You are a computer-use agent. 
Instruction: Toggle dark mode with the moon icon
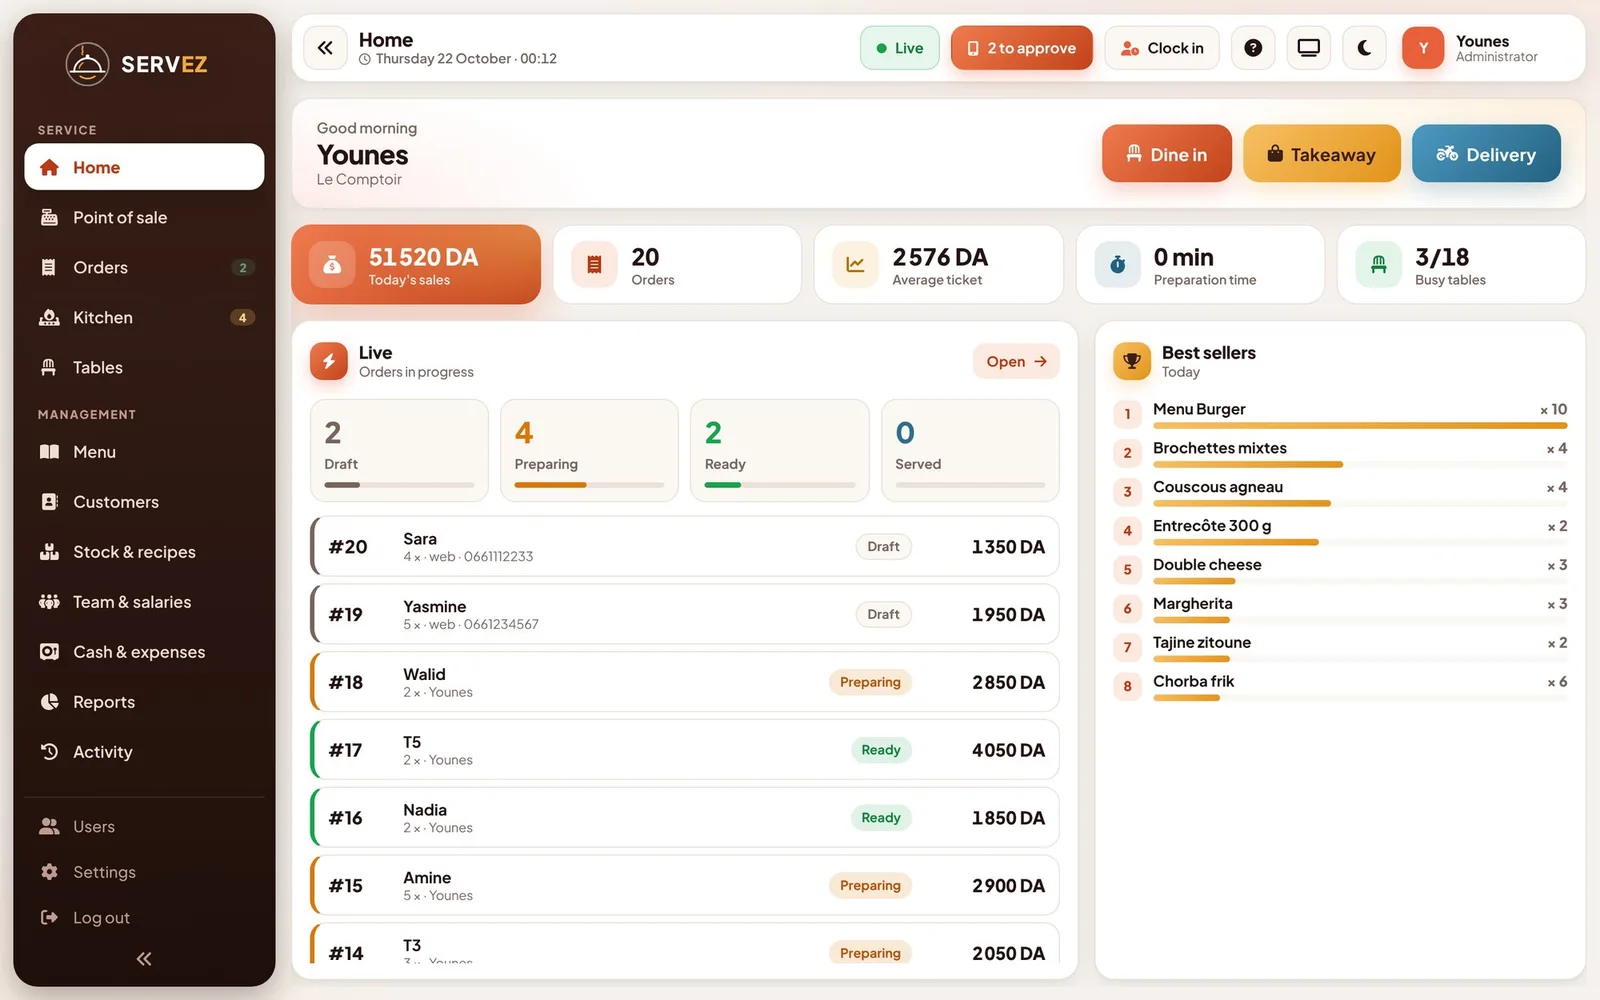[1364, 48]
